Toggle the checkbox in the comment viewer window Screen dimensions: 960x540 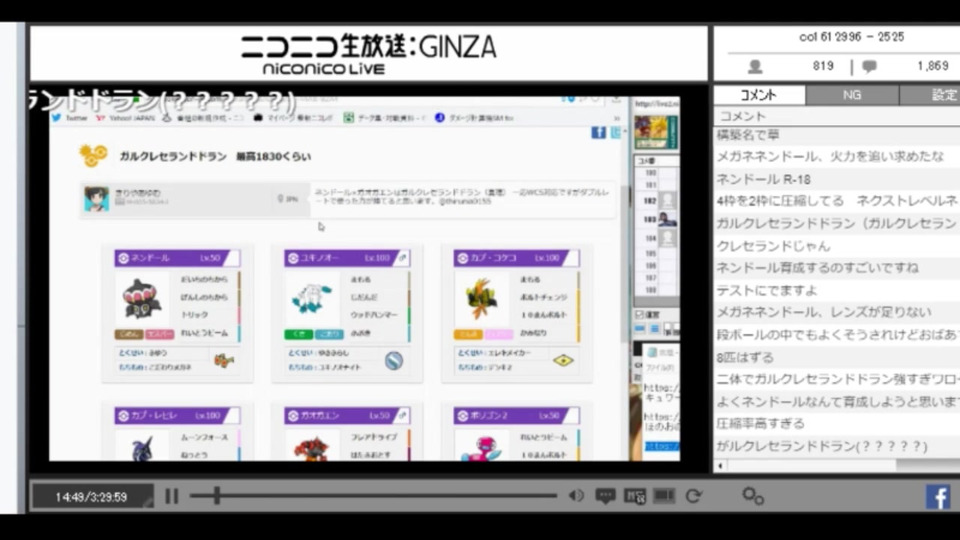click(640, 315)
